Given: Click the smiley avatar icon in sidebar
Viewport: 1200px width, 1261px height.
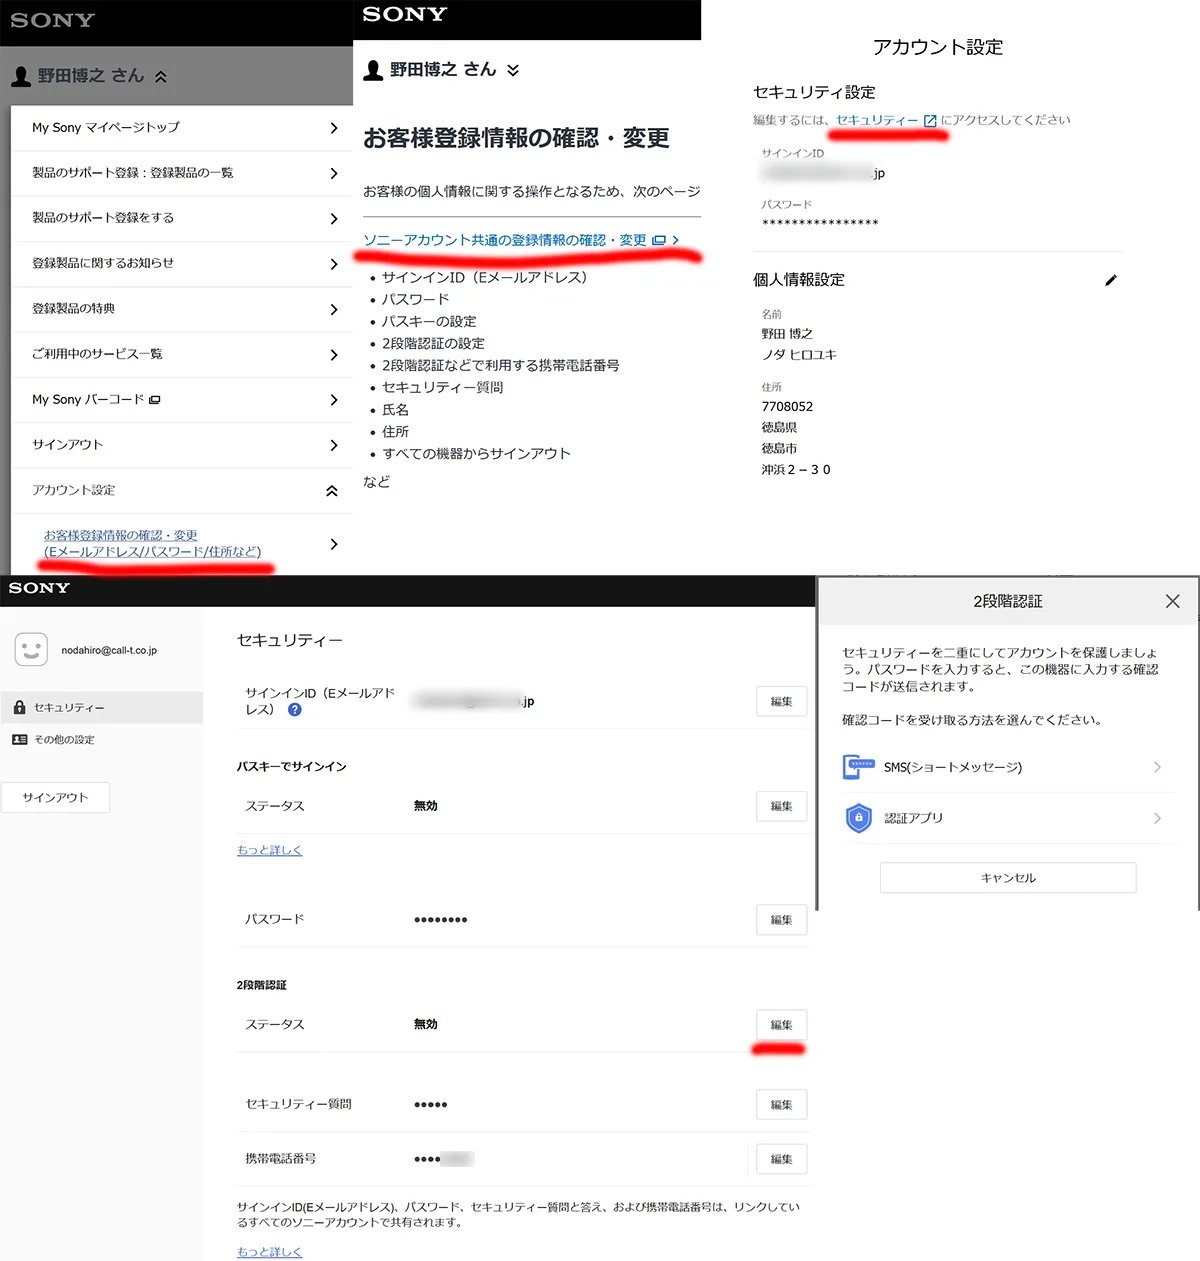Looking at the screenshot, I should (x=31, y=650).
